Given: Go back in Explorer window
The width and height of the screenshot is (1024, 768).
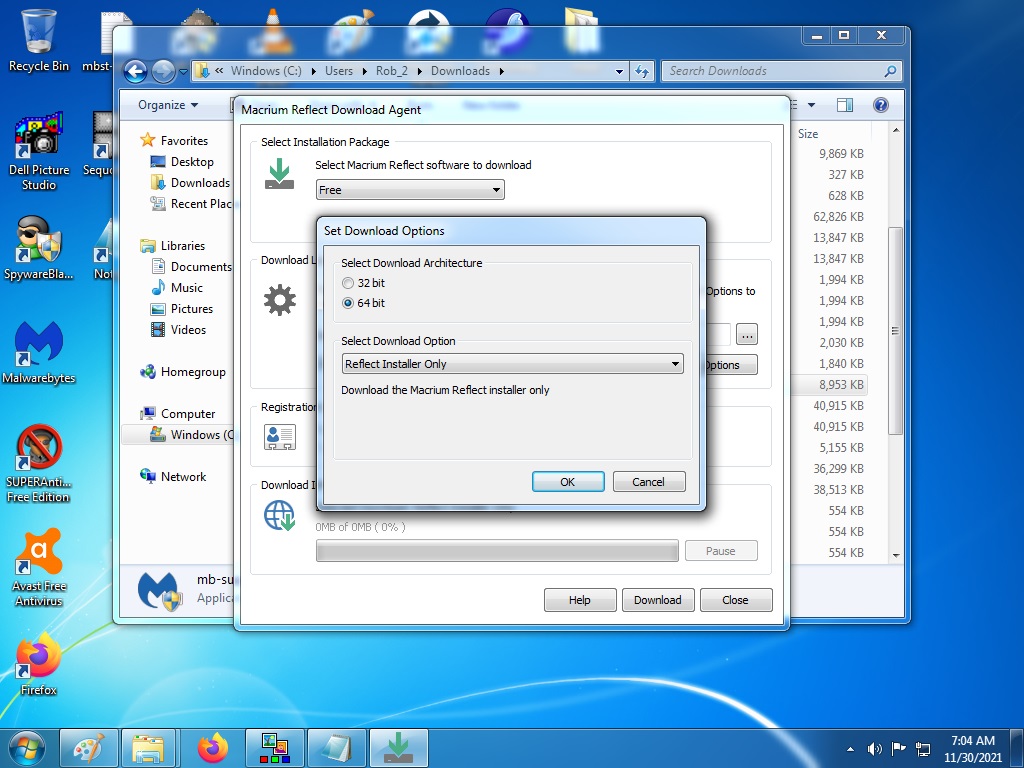Looking at the screenshot, I should 135,71.
